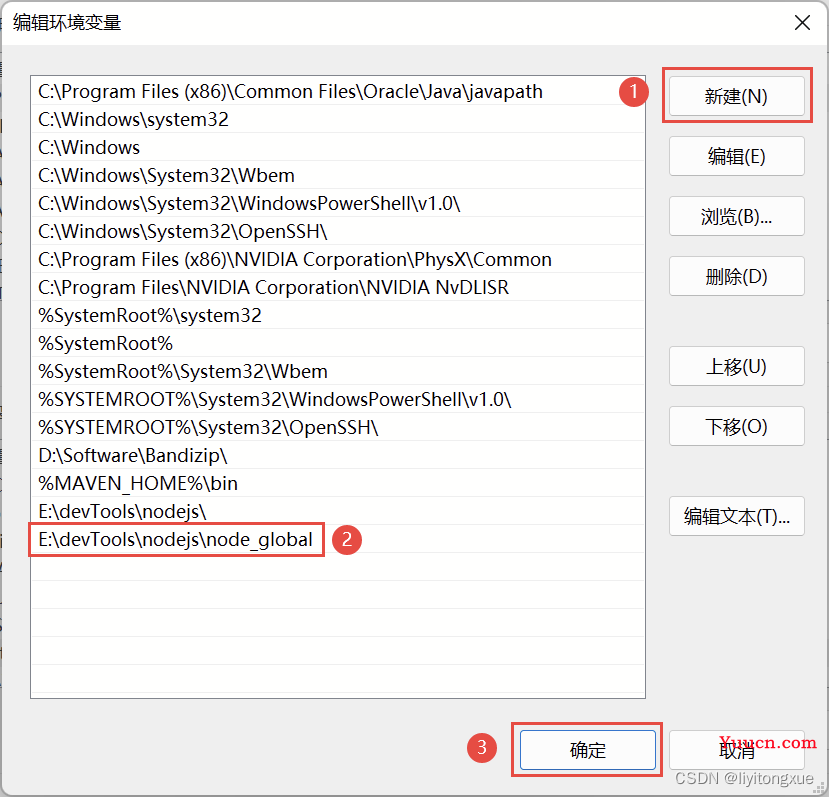This screenshot has width=829, height=797.
Task: Open 编辑文本(T)... text editor
Action: (736, 516)
